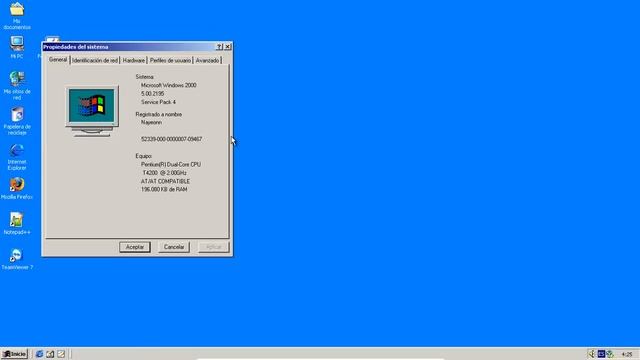Click the taskbar clock showing 4:25
Image resolution: width=640 pixels, height=360 pixels.
[627, 354]
